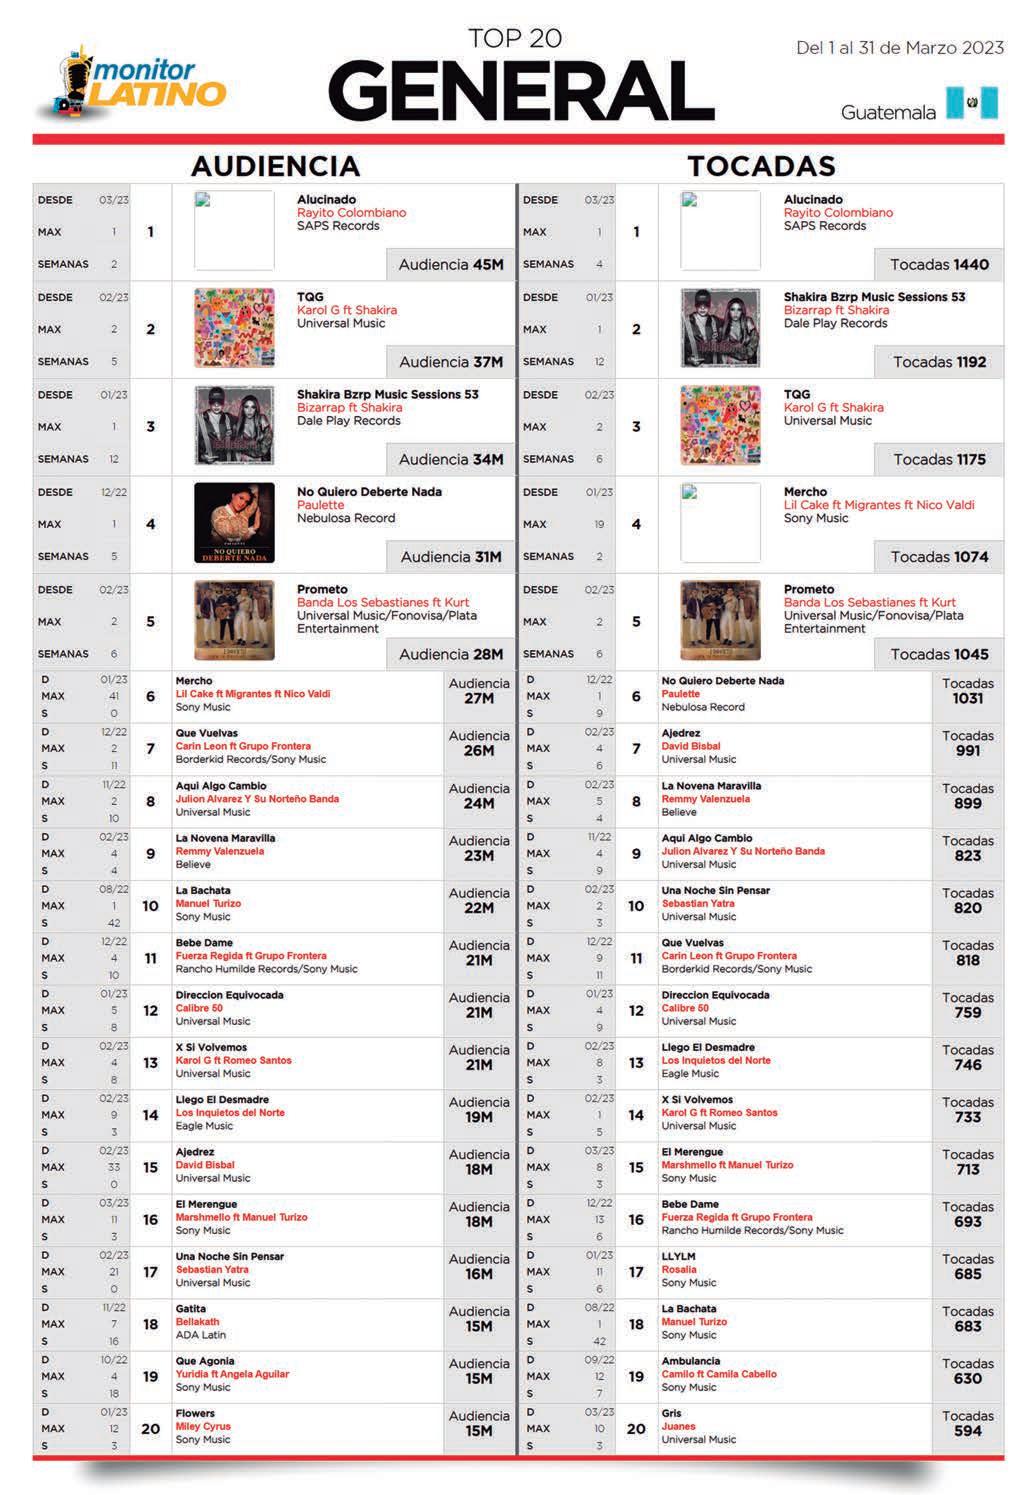Select Audiencia 45M badge for Alucinado
The width and height of the screenshot is (1029, 1495).
(451, 265)
